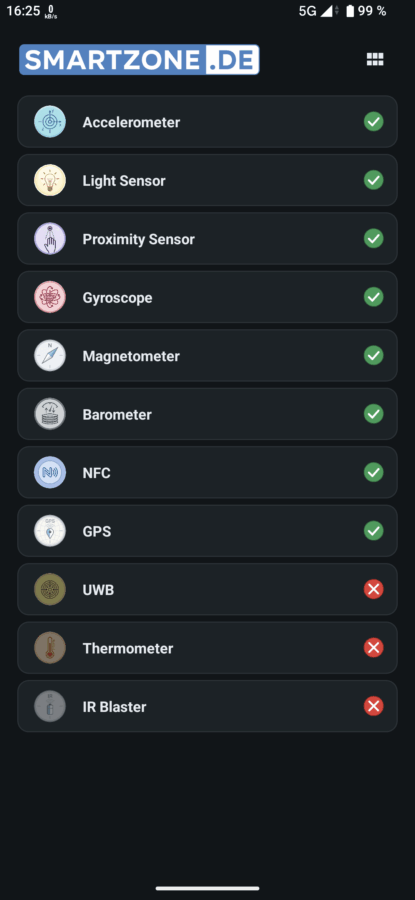Image resolution: width=415 pixels, height=900 pixels.
Task: Select the Barometer gauge icon
Action: click(x=50, y=414)
